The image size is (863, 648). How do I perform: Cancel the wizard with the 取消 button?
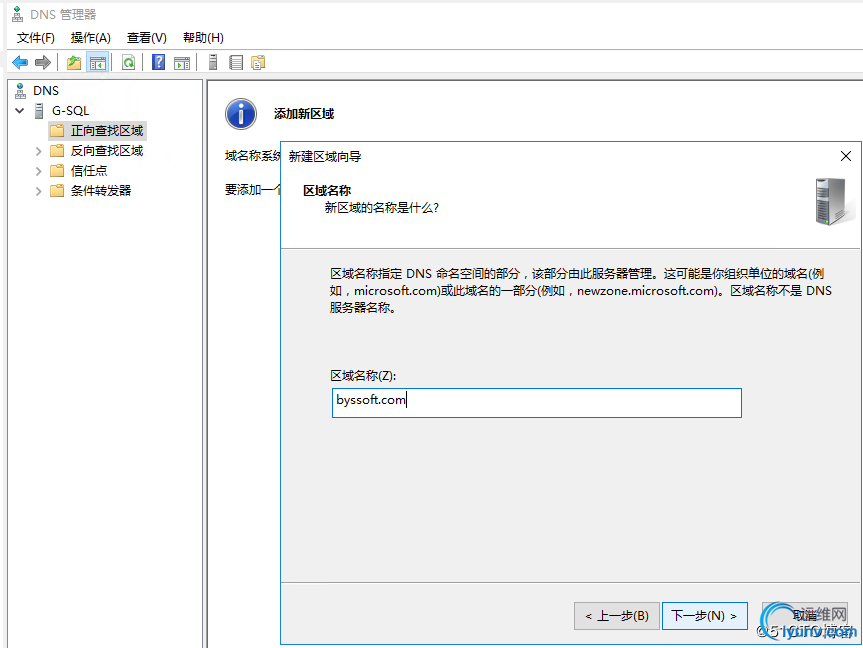[805, 616]
